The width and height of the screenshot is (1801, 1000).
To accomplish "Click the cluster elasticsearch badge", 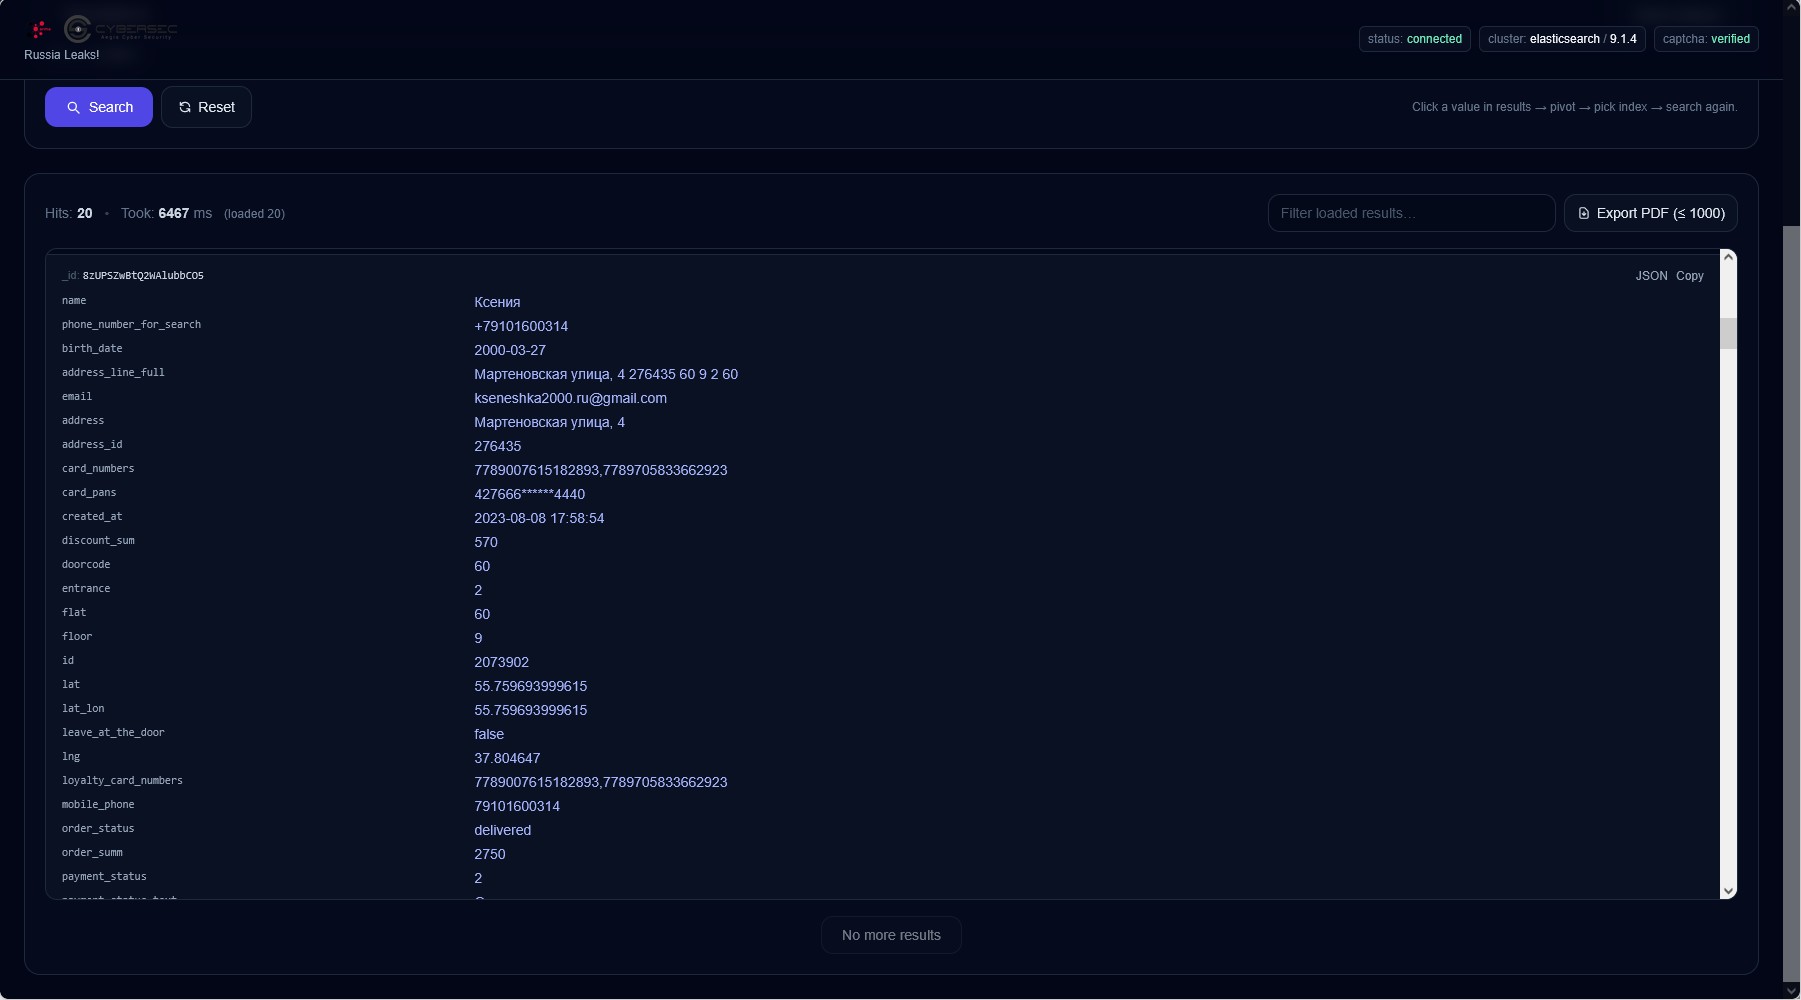I will click(1561, 39).
